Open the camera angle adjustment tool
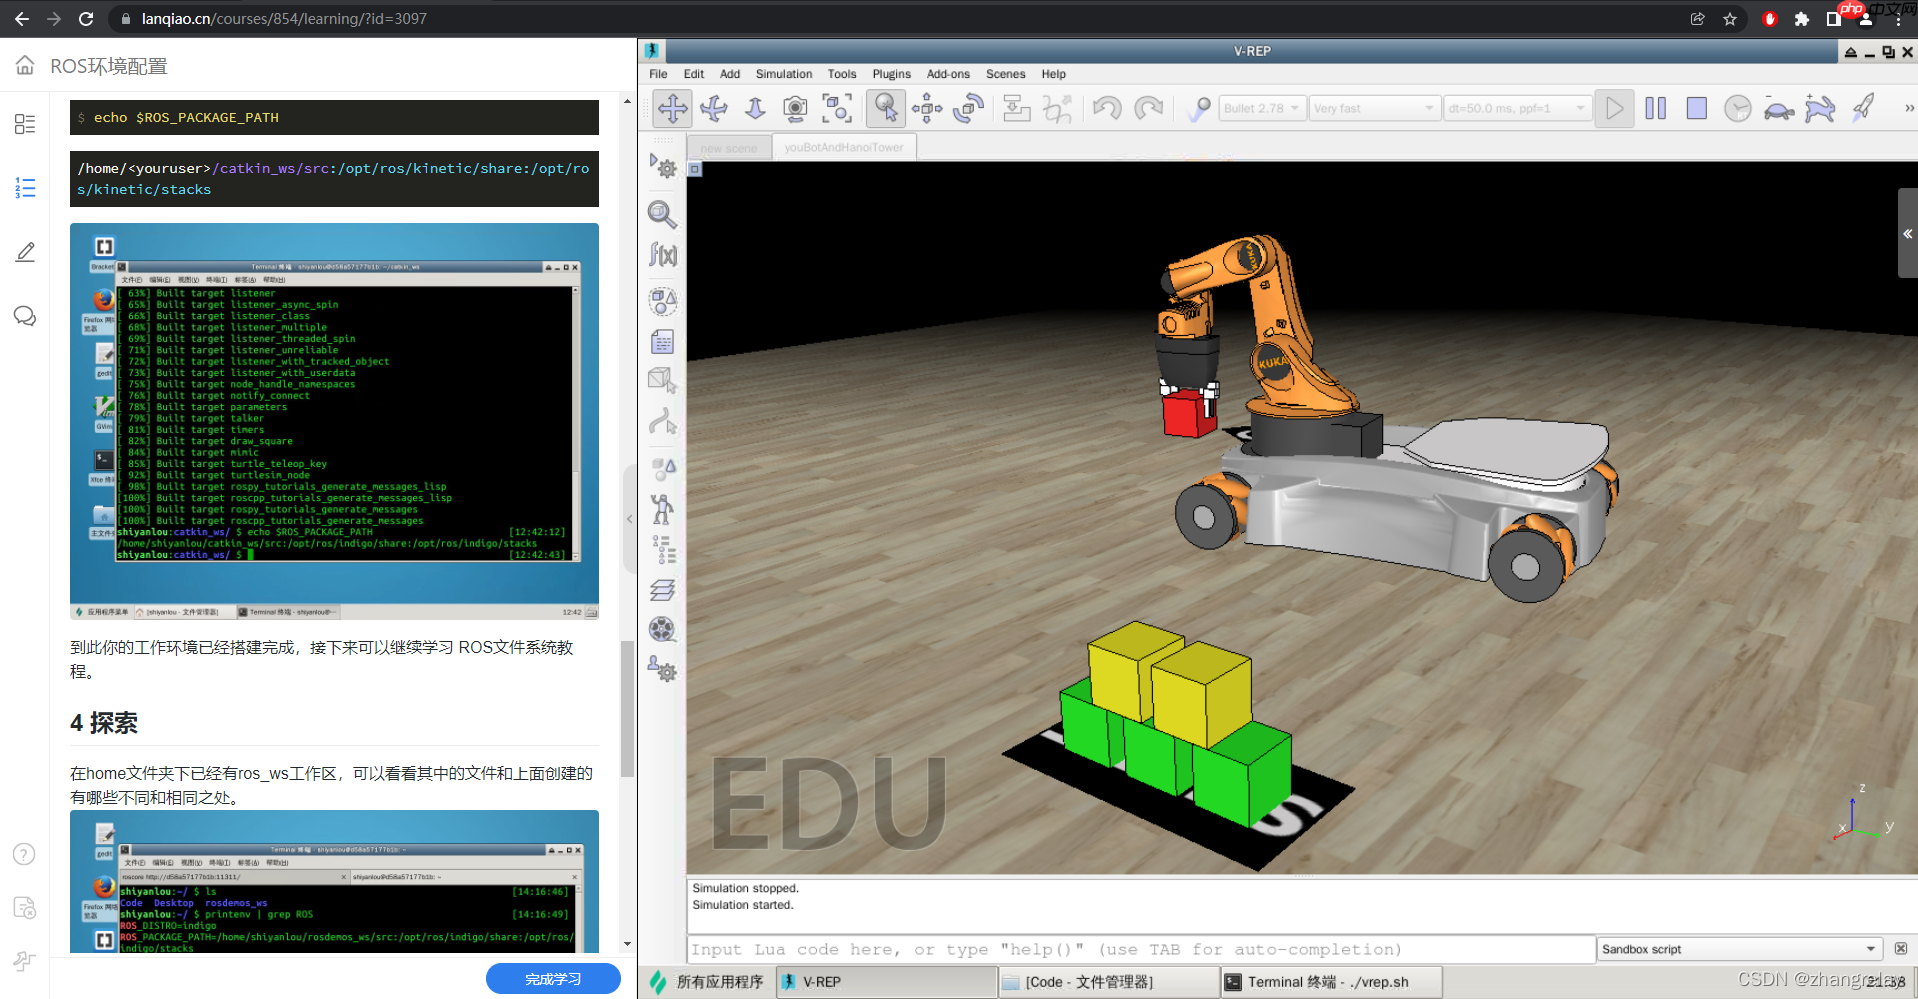The image size is (1918, 999). point(795,108)
